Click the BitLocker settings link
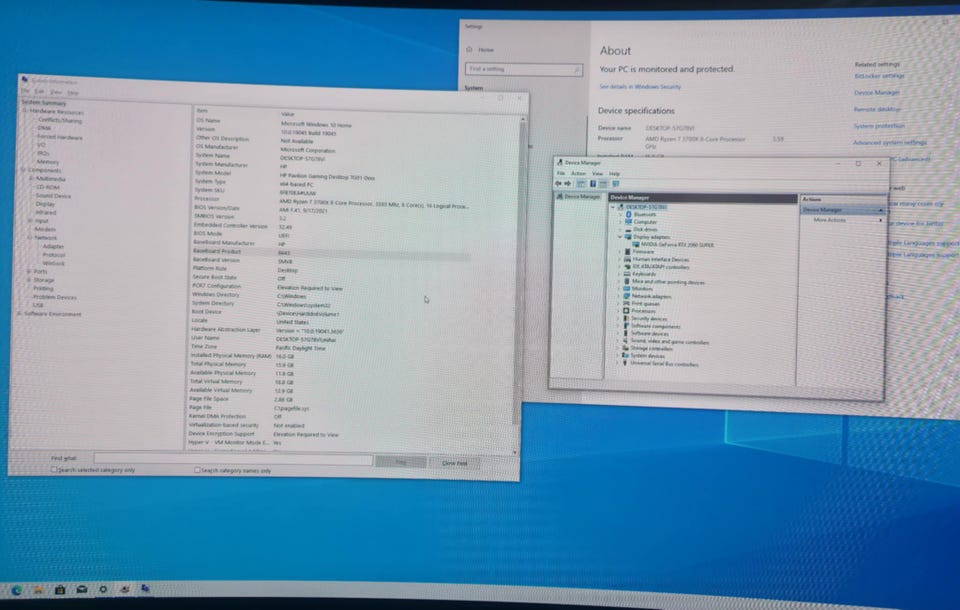The height and width of the screenshot is (610, 960). 879,76
